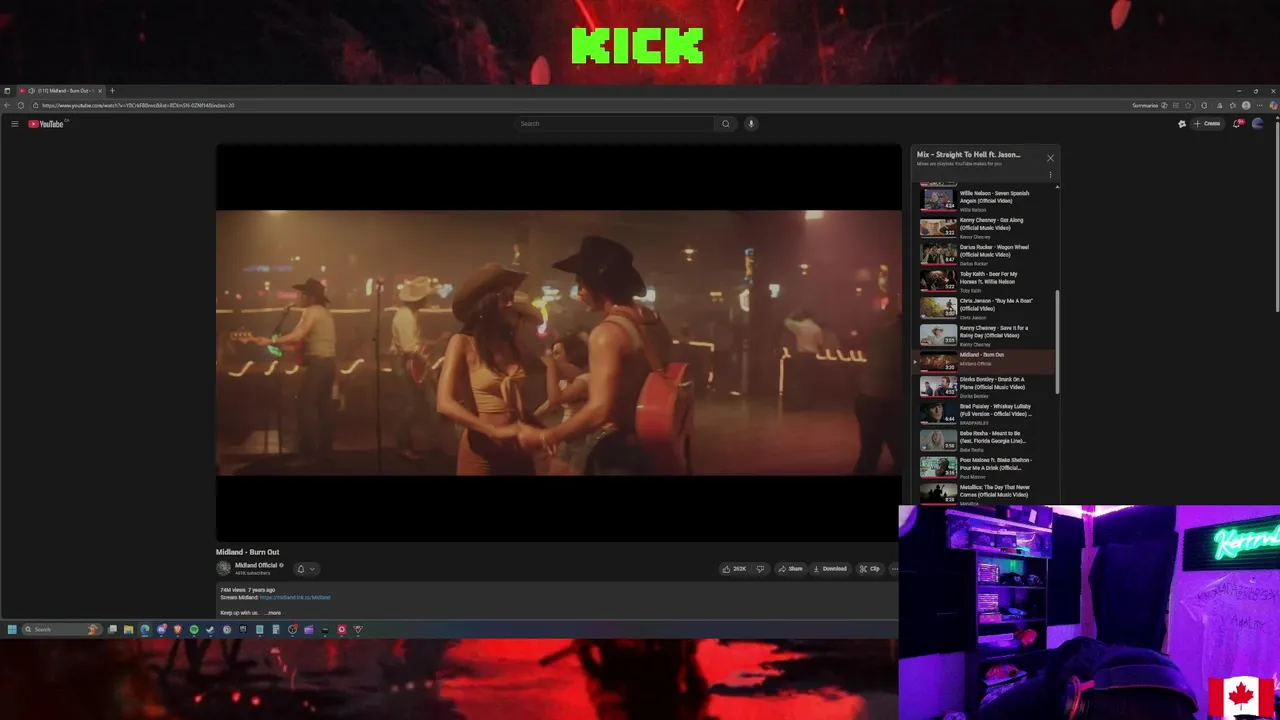This screenshot has width=1280, height=720.
Task: Click Summarise in the address bar
Action: 1145,105
